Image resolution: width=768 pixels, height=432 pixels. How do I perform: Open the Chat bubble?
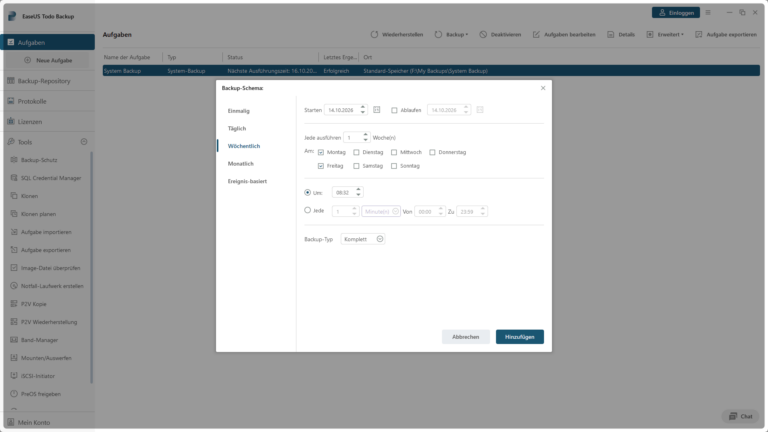tap(741, 416)
